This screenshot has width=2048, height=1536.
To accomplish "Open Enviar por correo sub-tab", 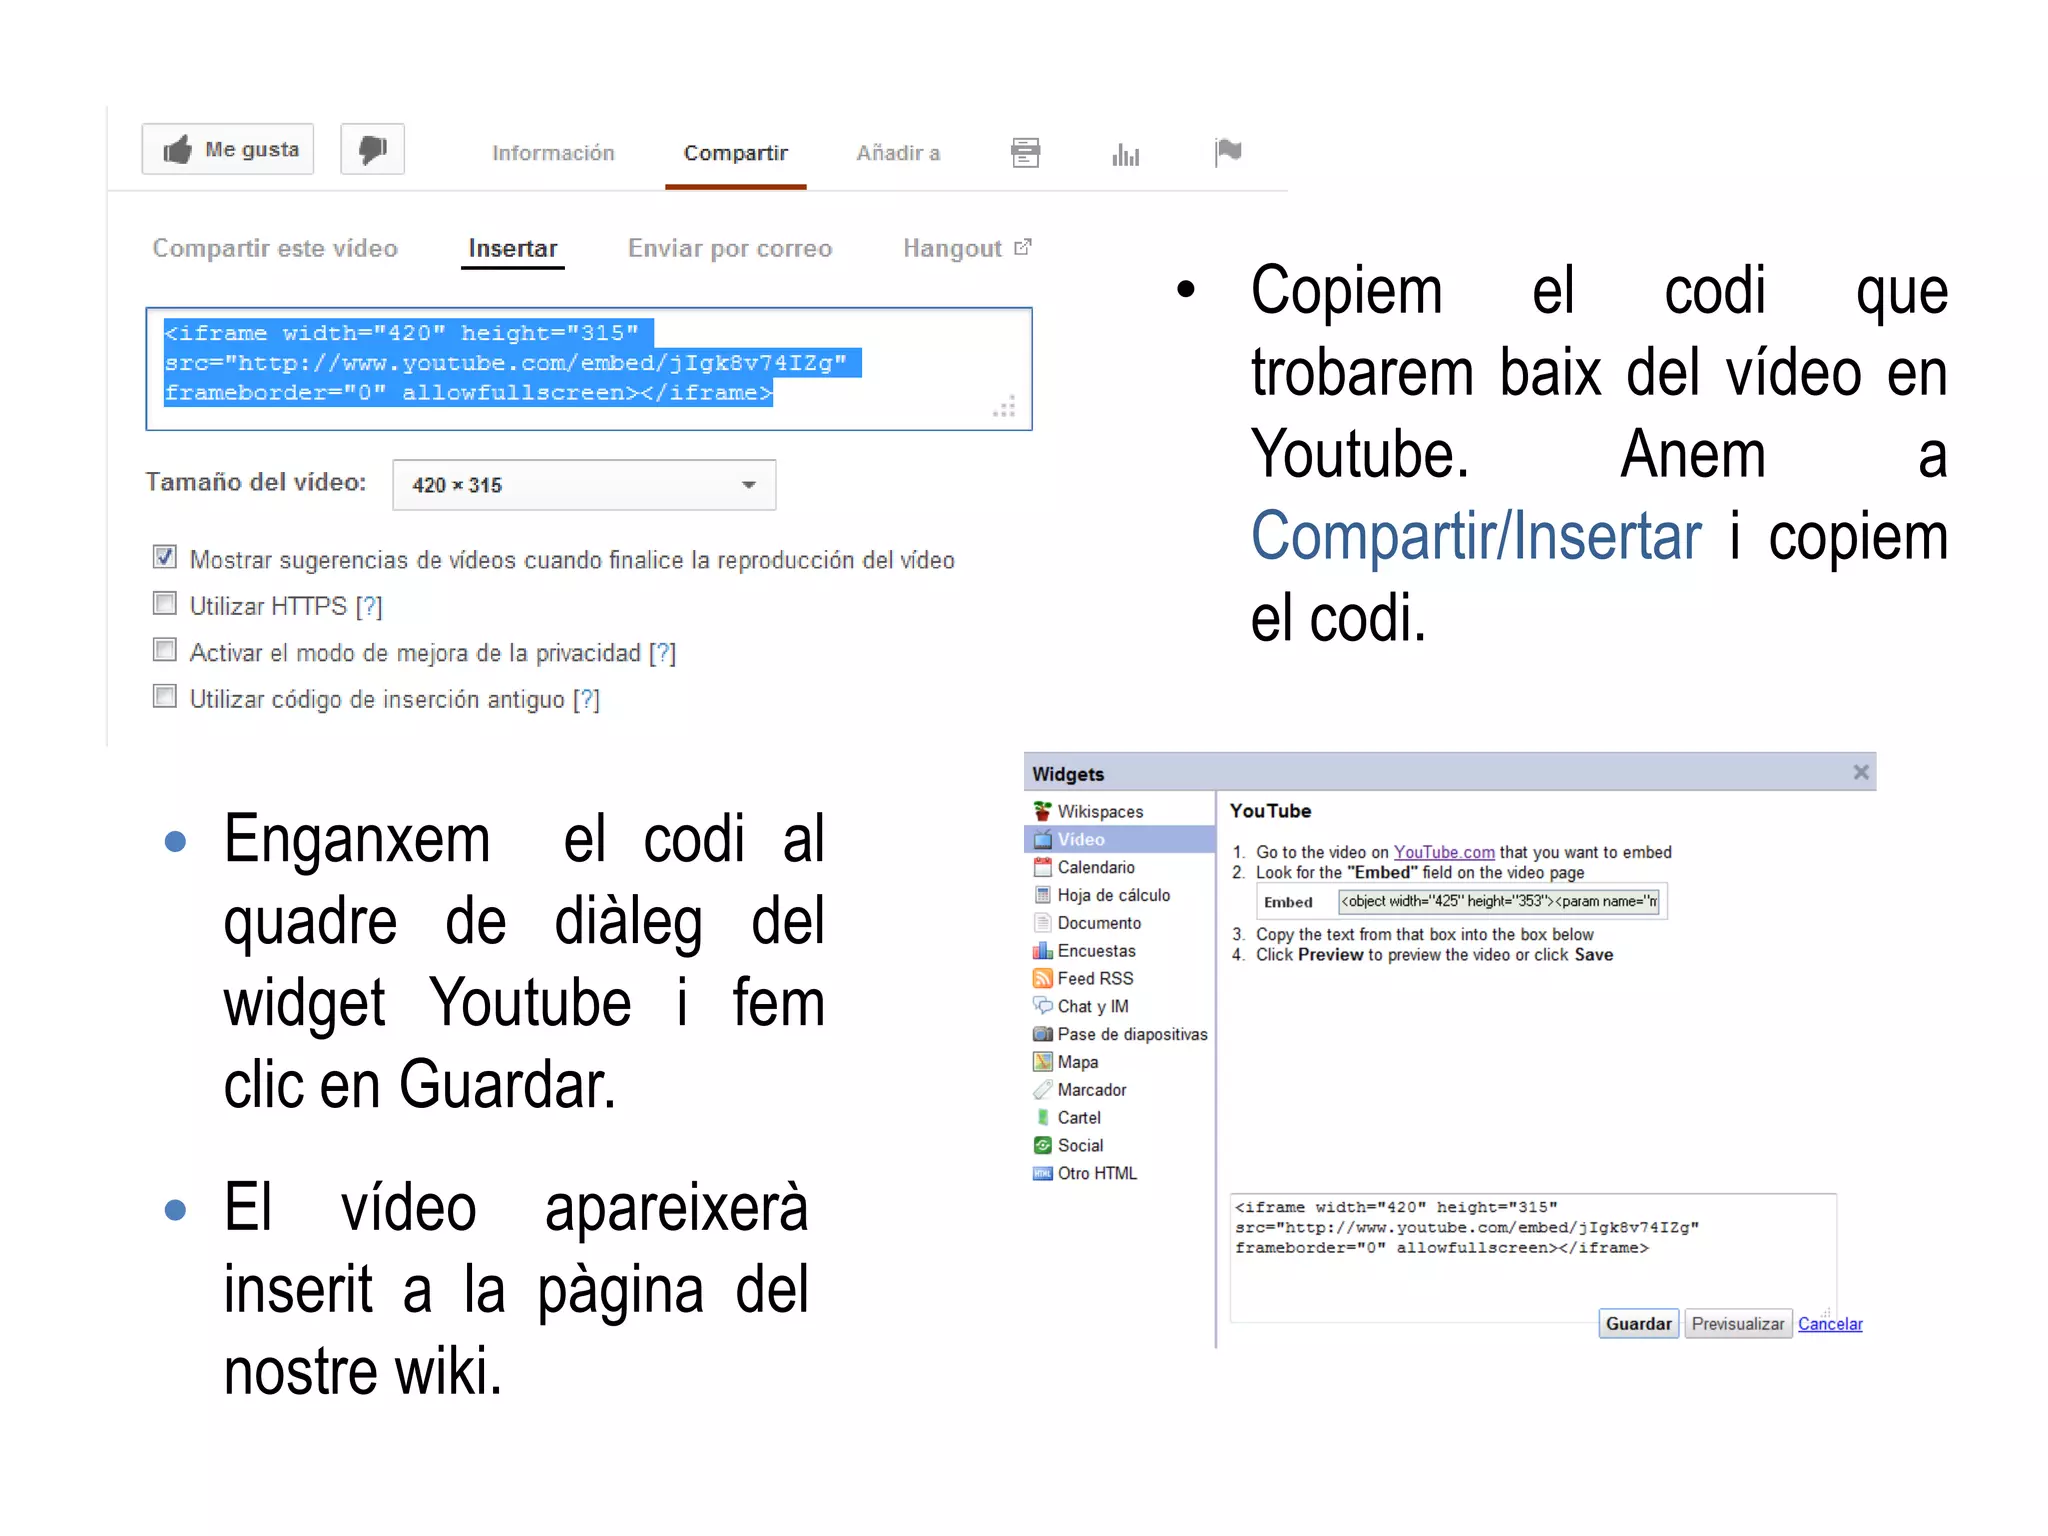I will [730, 248].
